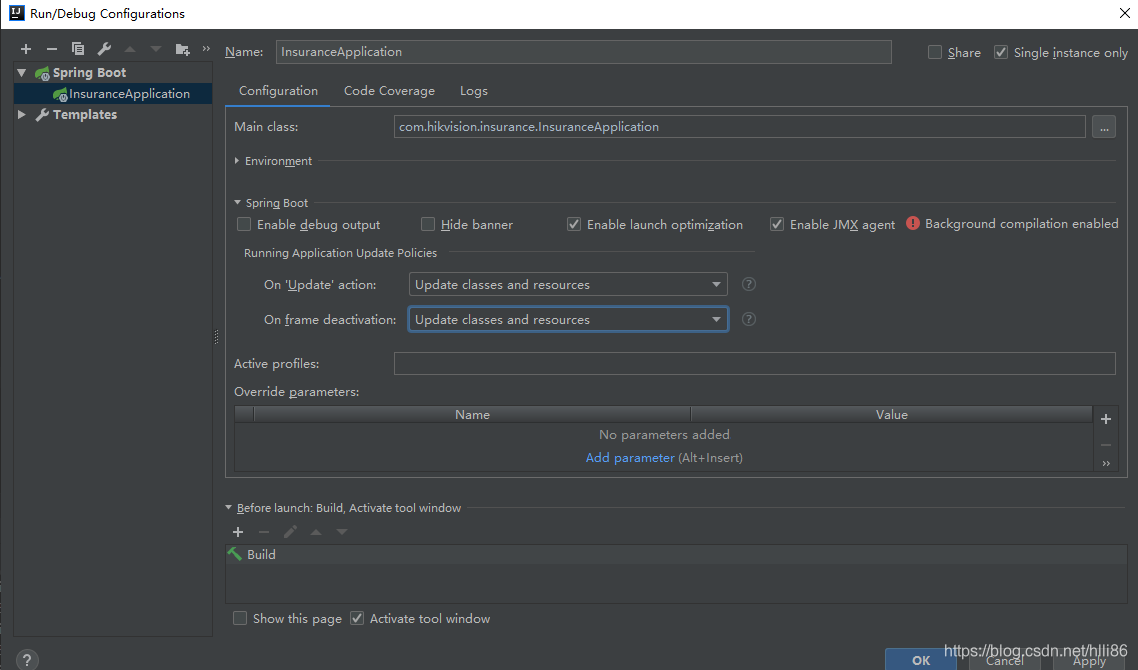1138x670 pixels.
Task: Click the Name input field
Action: tap(584, 52)
